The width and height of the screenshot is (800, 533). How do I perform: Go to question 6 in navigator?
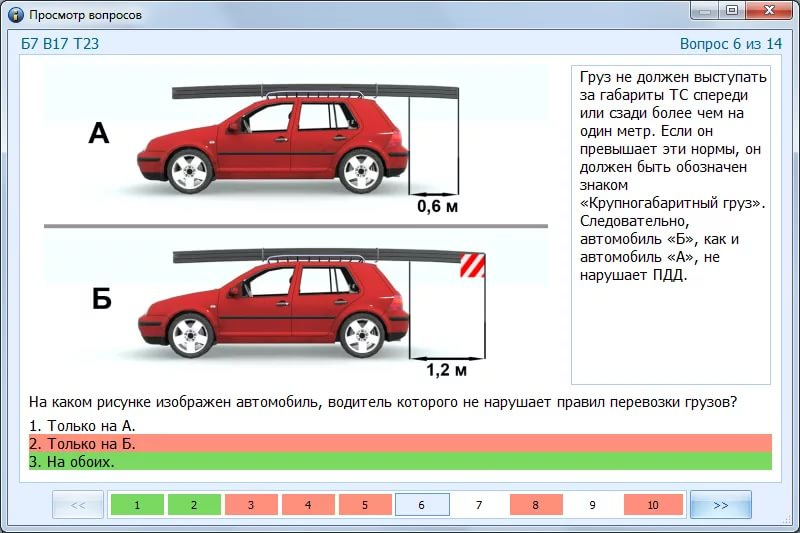click(x=422, y=505)
